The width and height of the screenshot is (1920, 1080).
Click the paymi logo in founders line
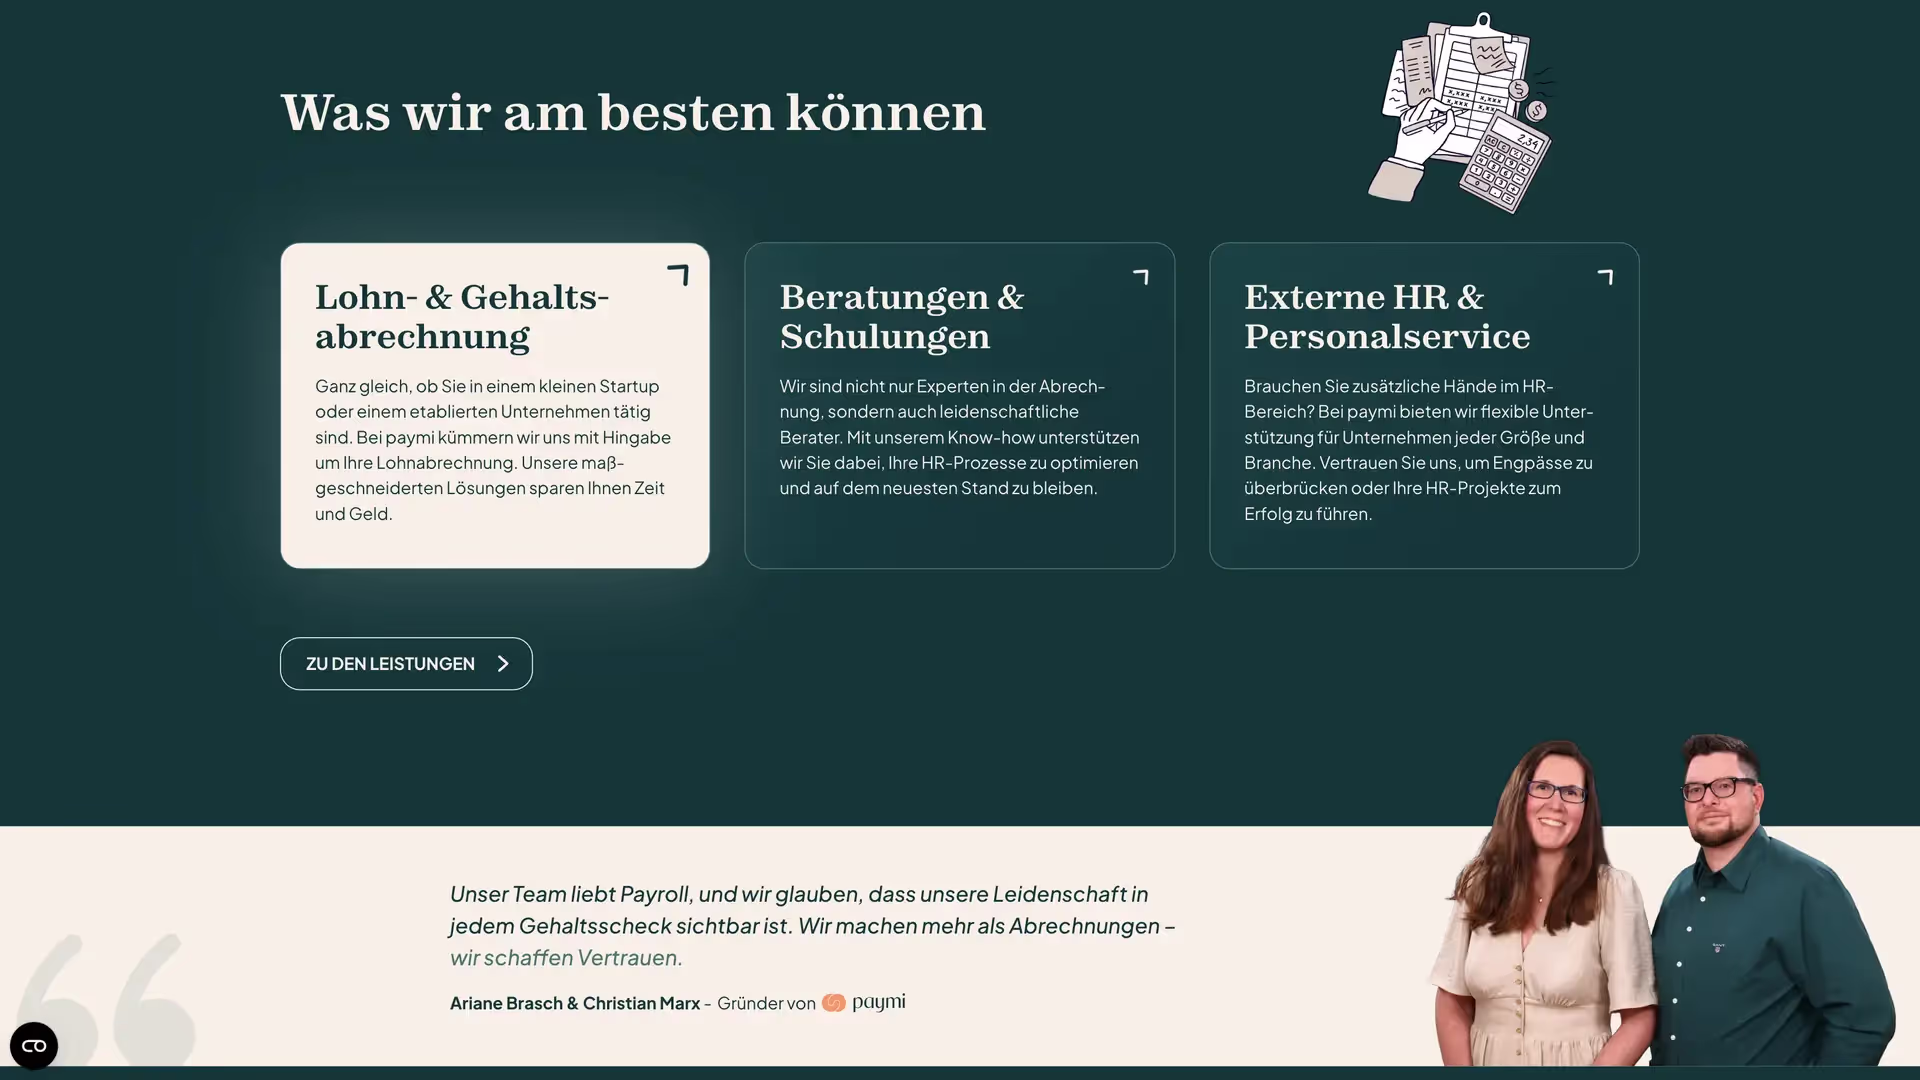click(x=864, y=1003)
